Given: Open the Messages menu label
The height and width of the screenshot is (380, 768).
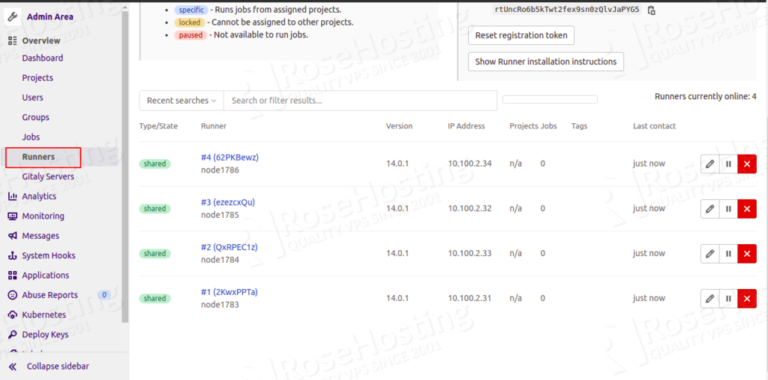Looking at the screenshot, I should [41, 236].
